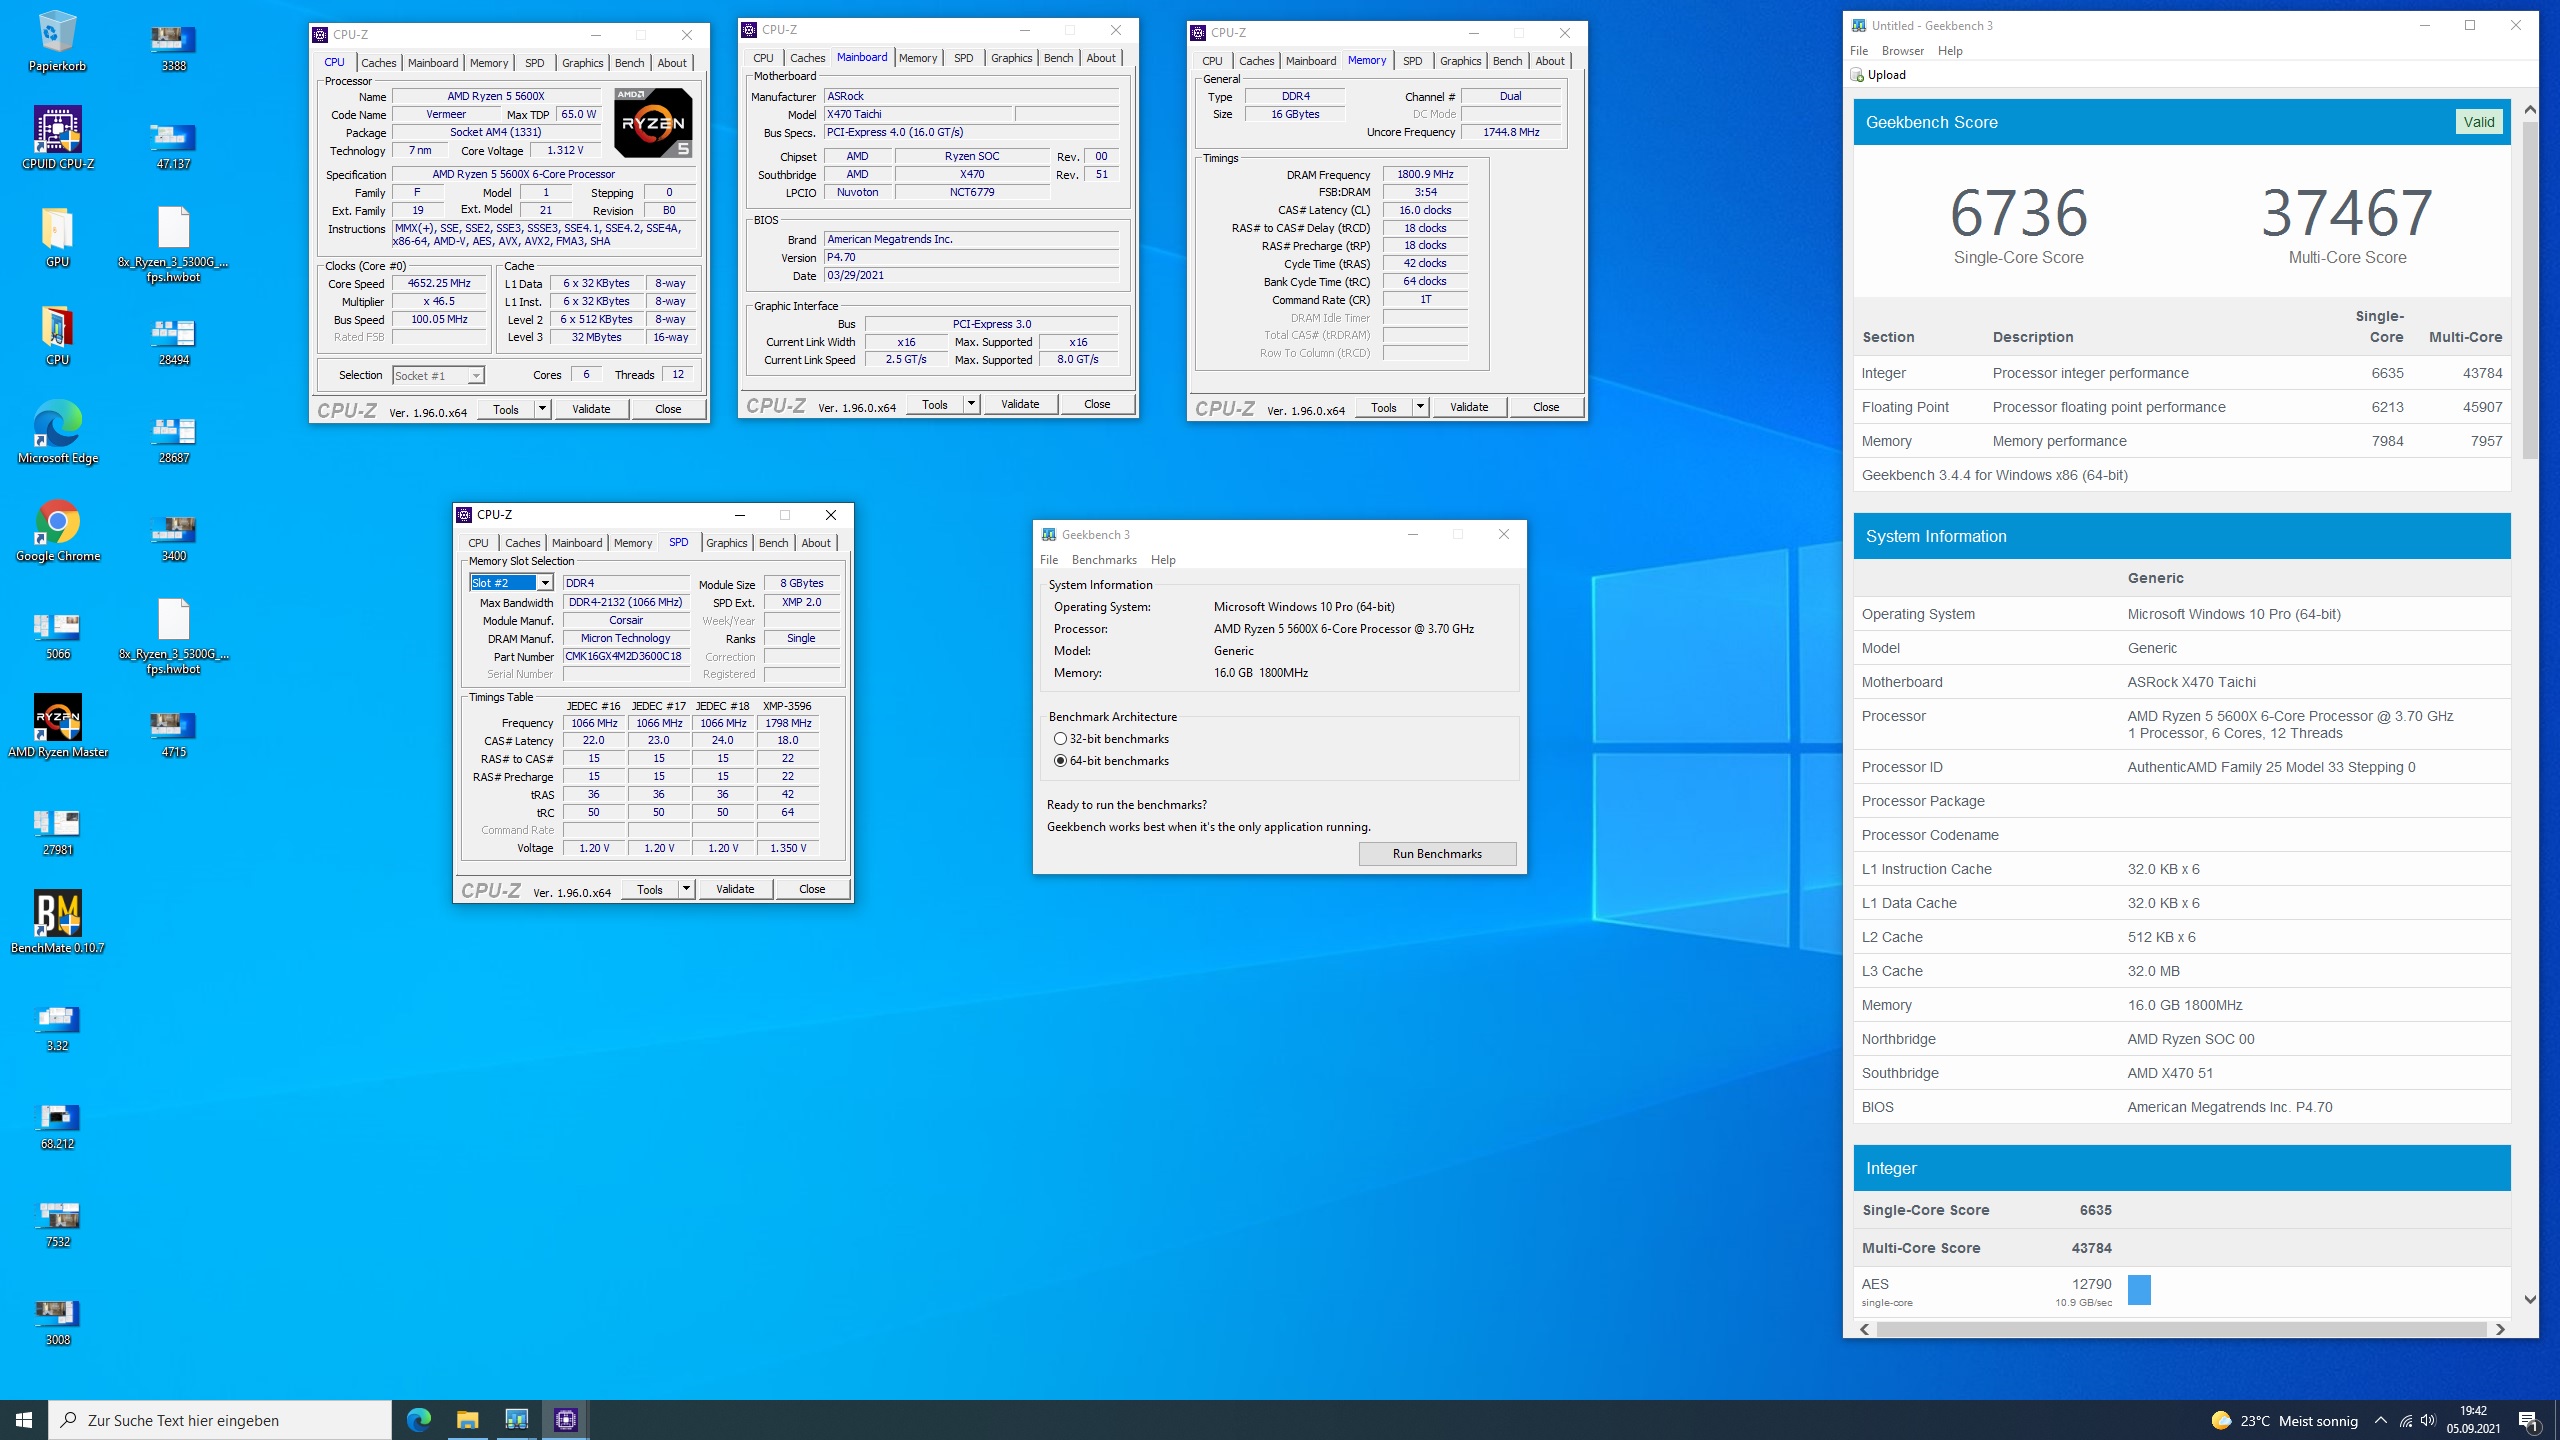
Task: Open the 3388 screenshot file on desktop
Action: coord(173,48)
